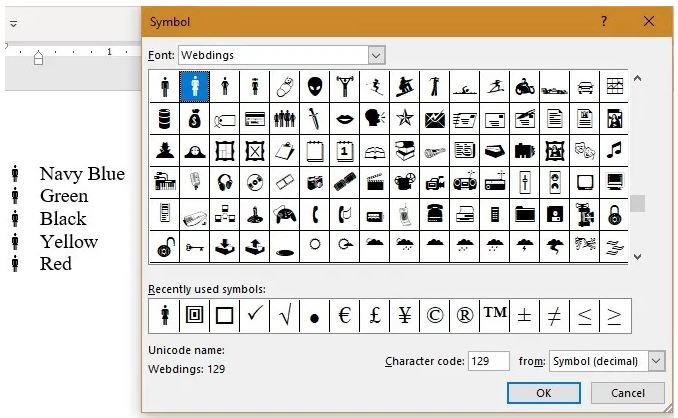Click 'Green' list item in document

click(x=64, y=196)
